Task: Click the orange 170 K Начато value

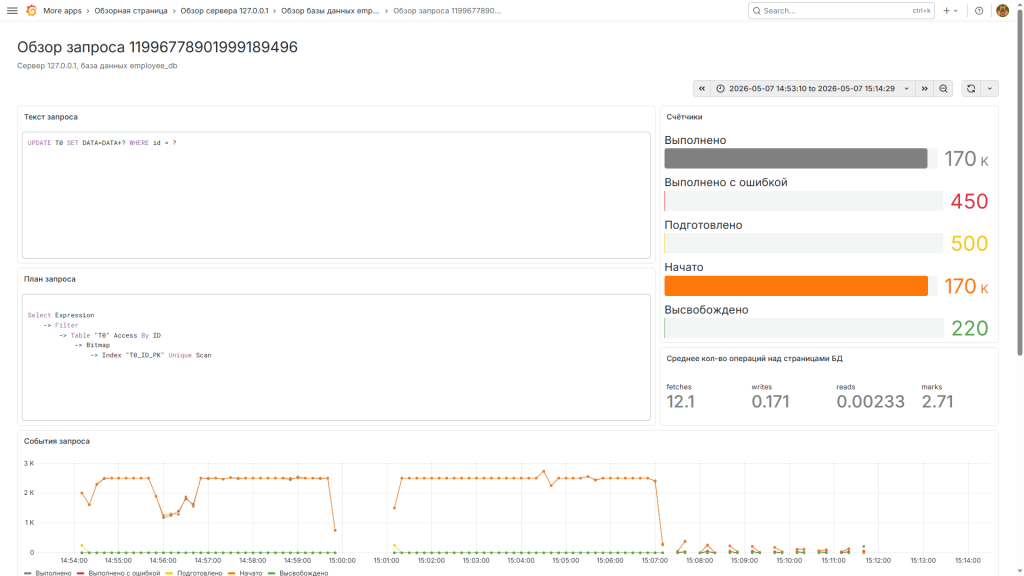Action: 967,286
